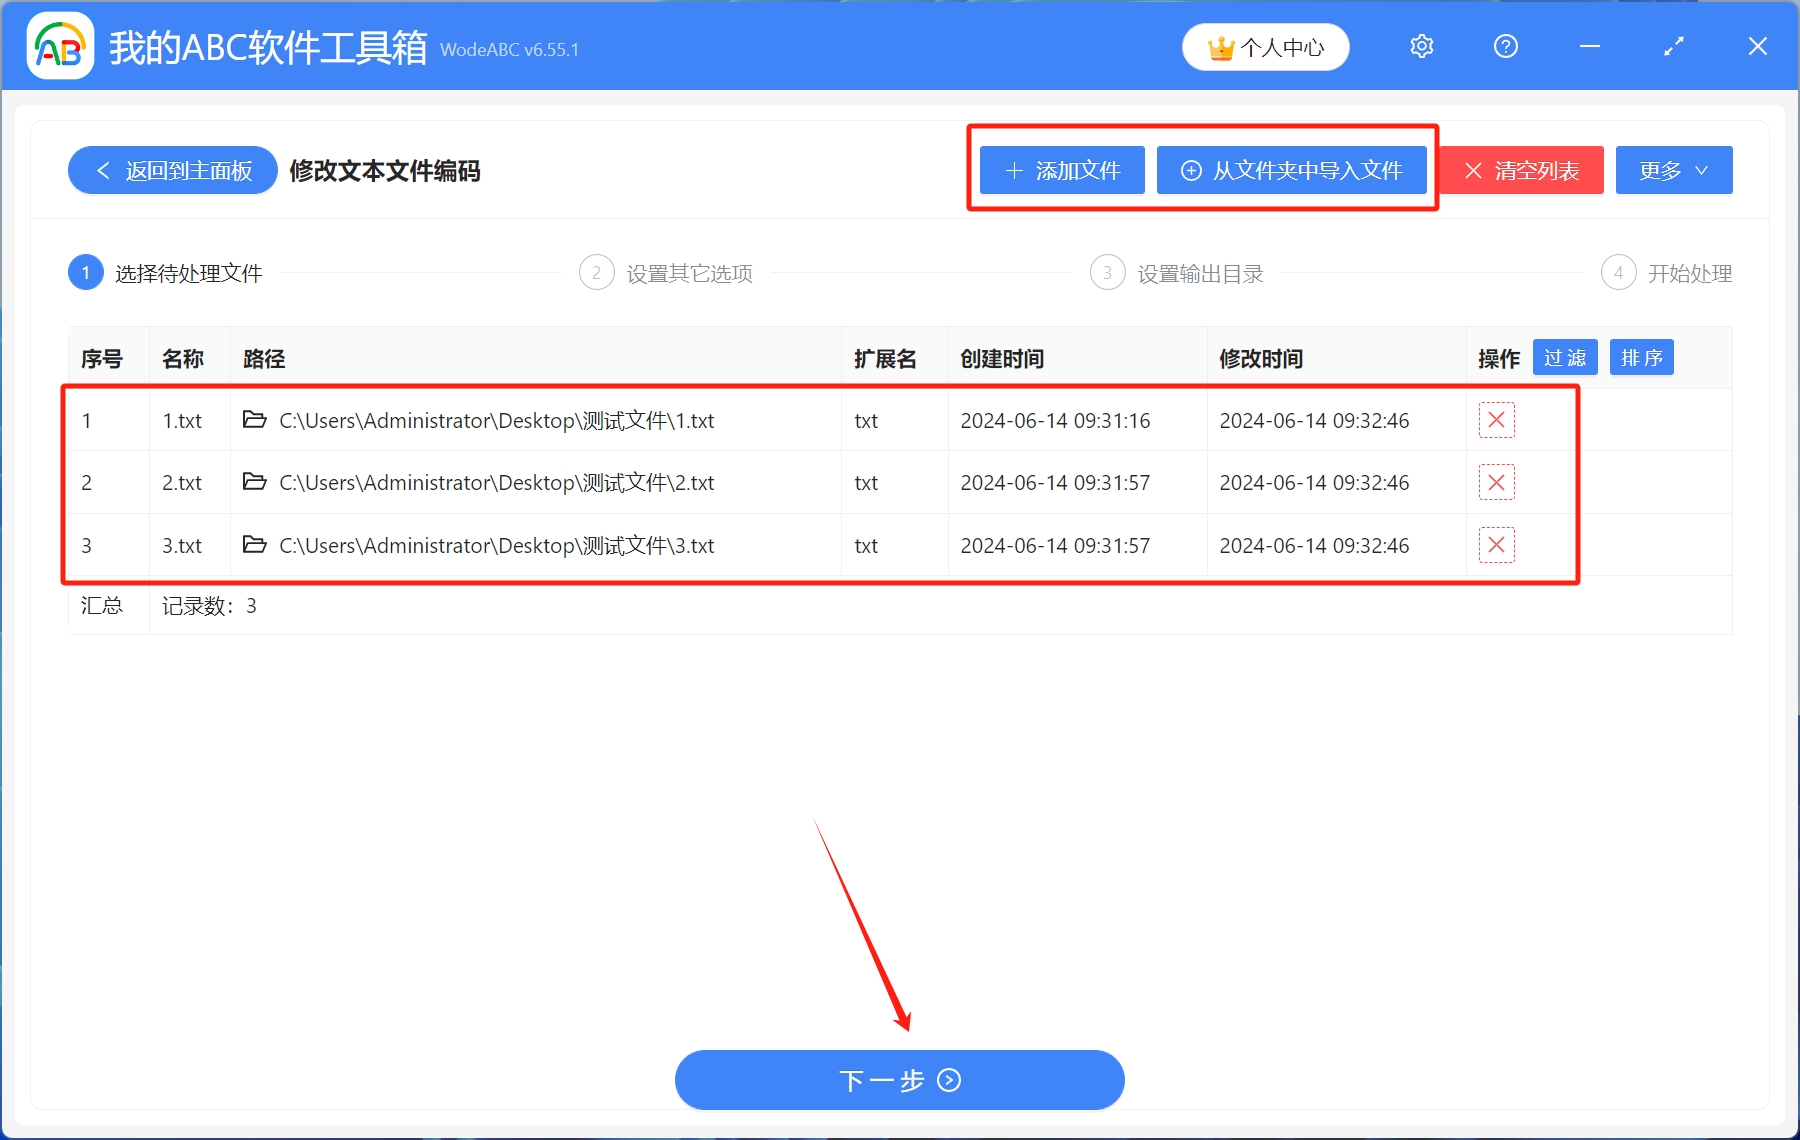Click the plus icon on 添加文件 button
1800x1140 pixels.
tap(1013, 170)
